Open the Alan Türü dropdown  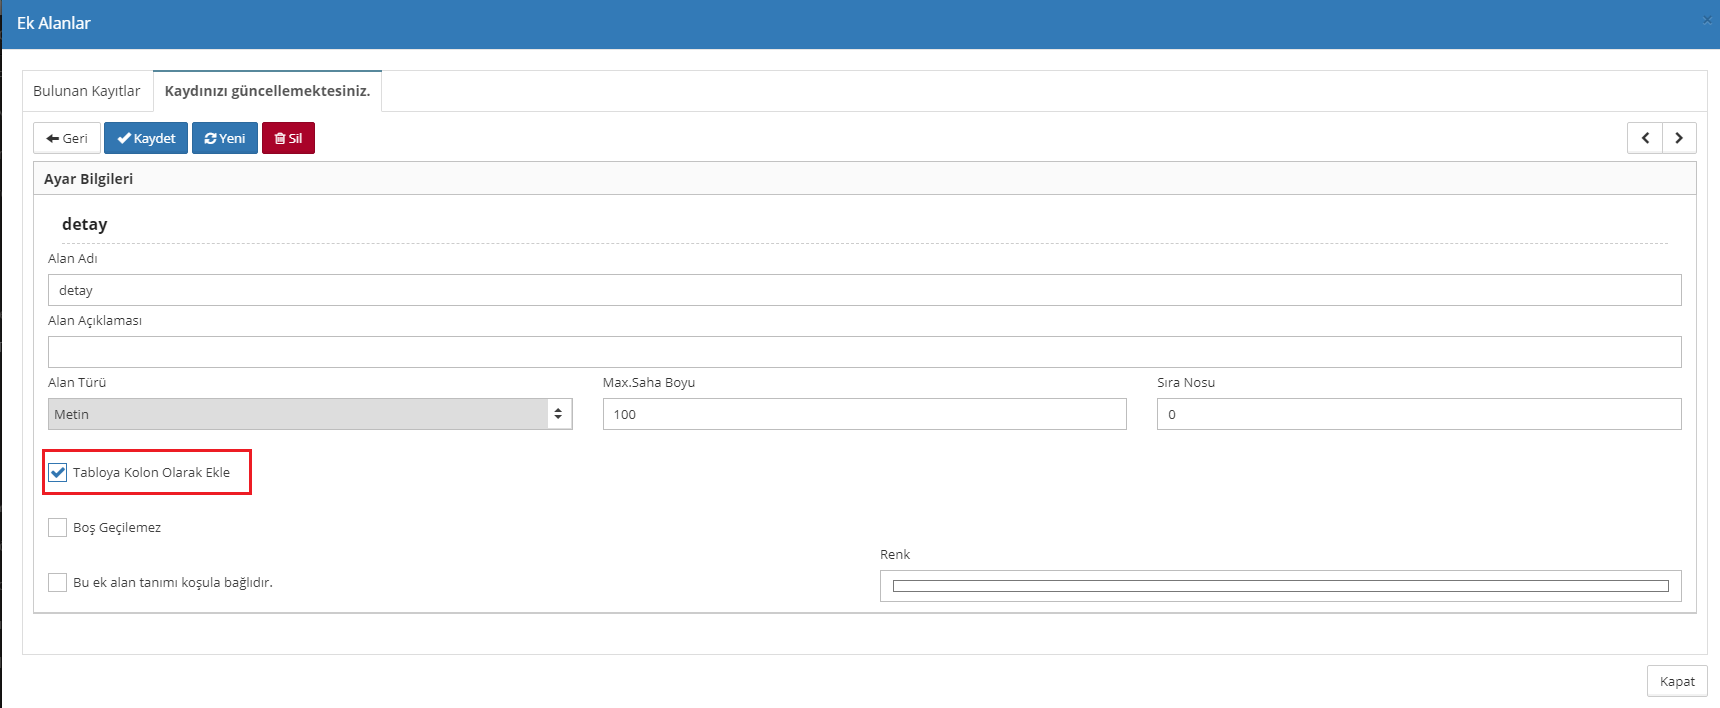pyautogui.click(x=310, y=414)
